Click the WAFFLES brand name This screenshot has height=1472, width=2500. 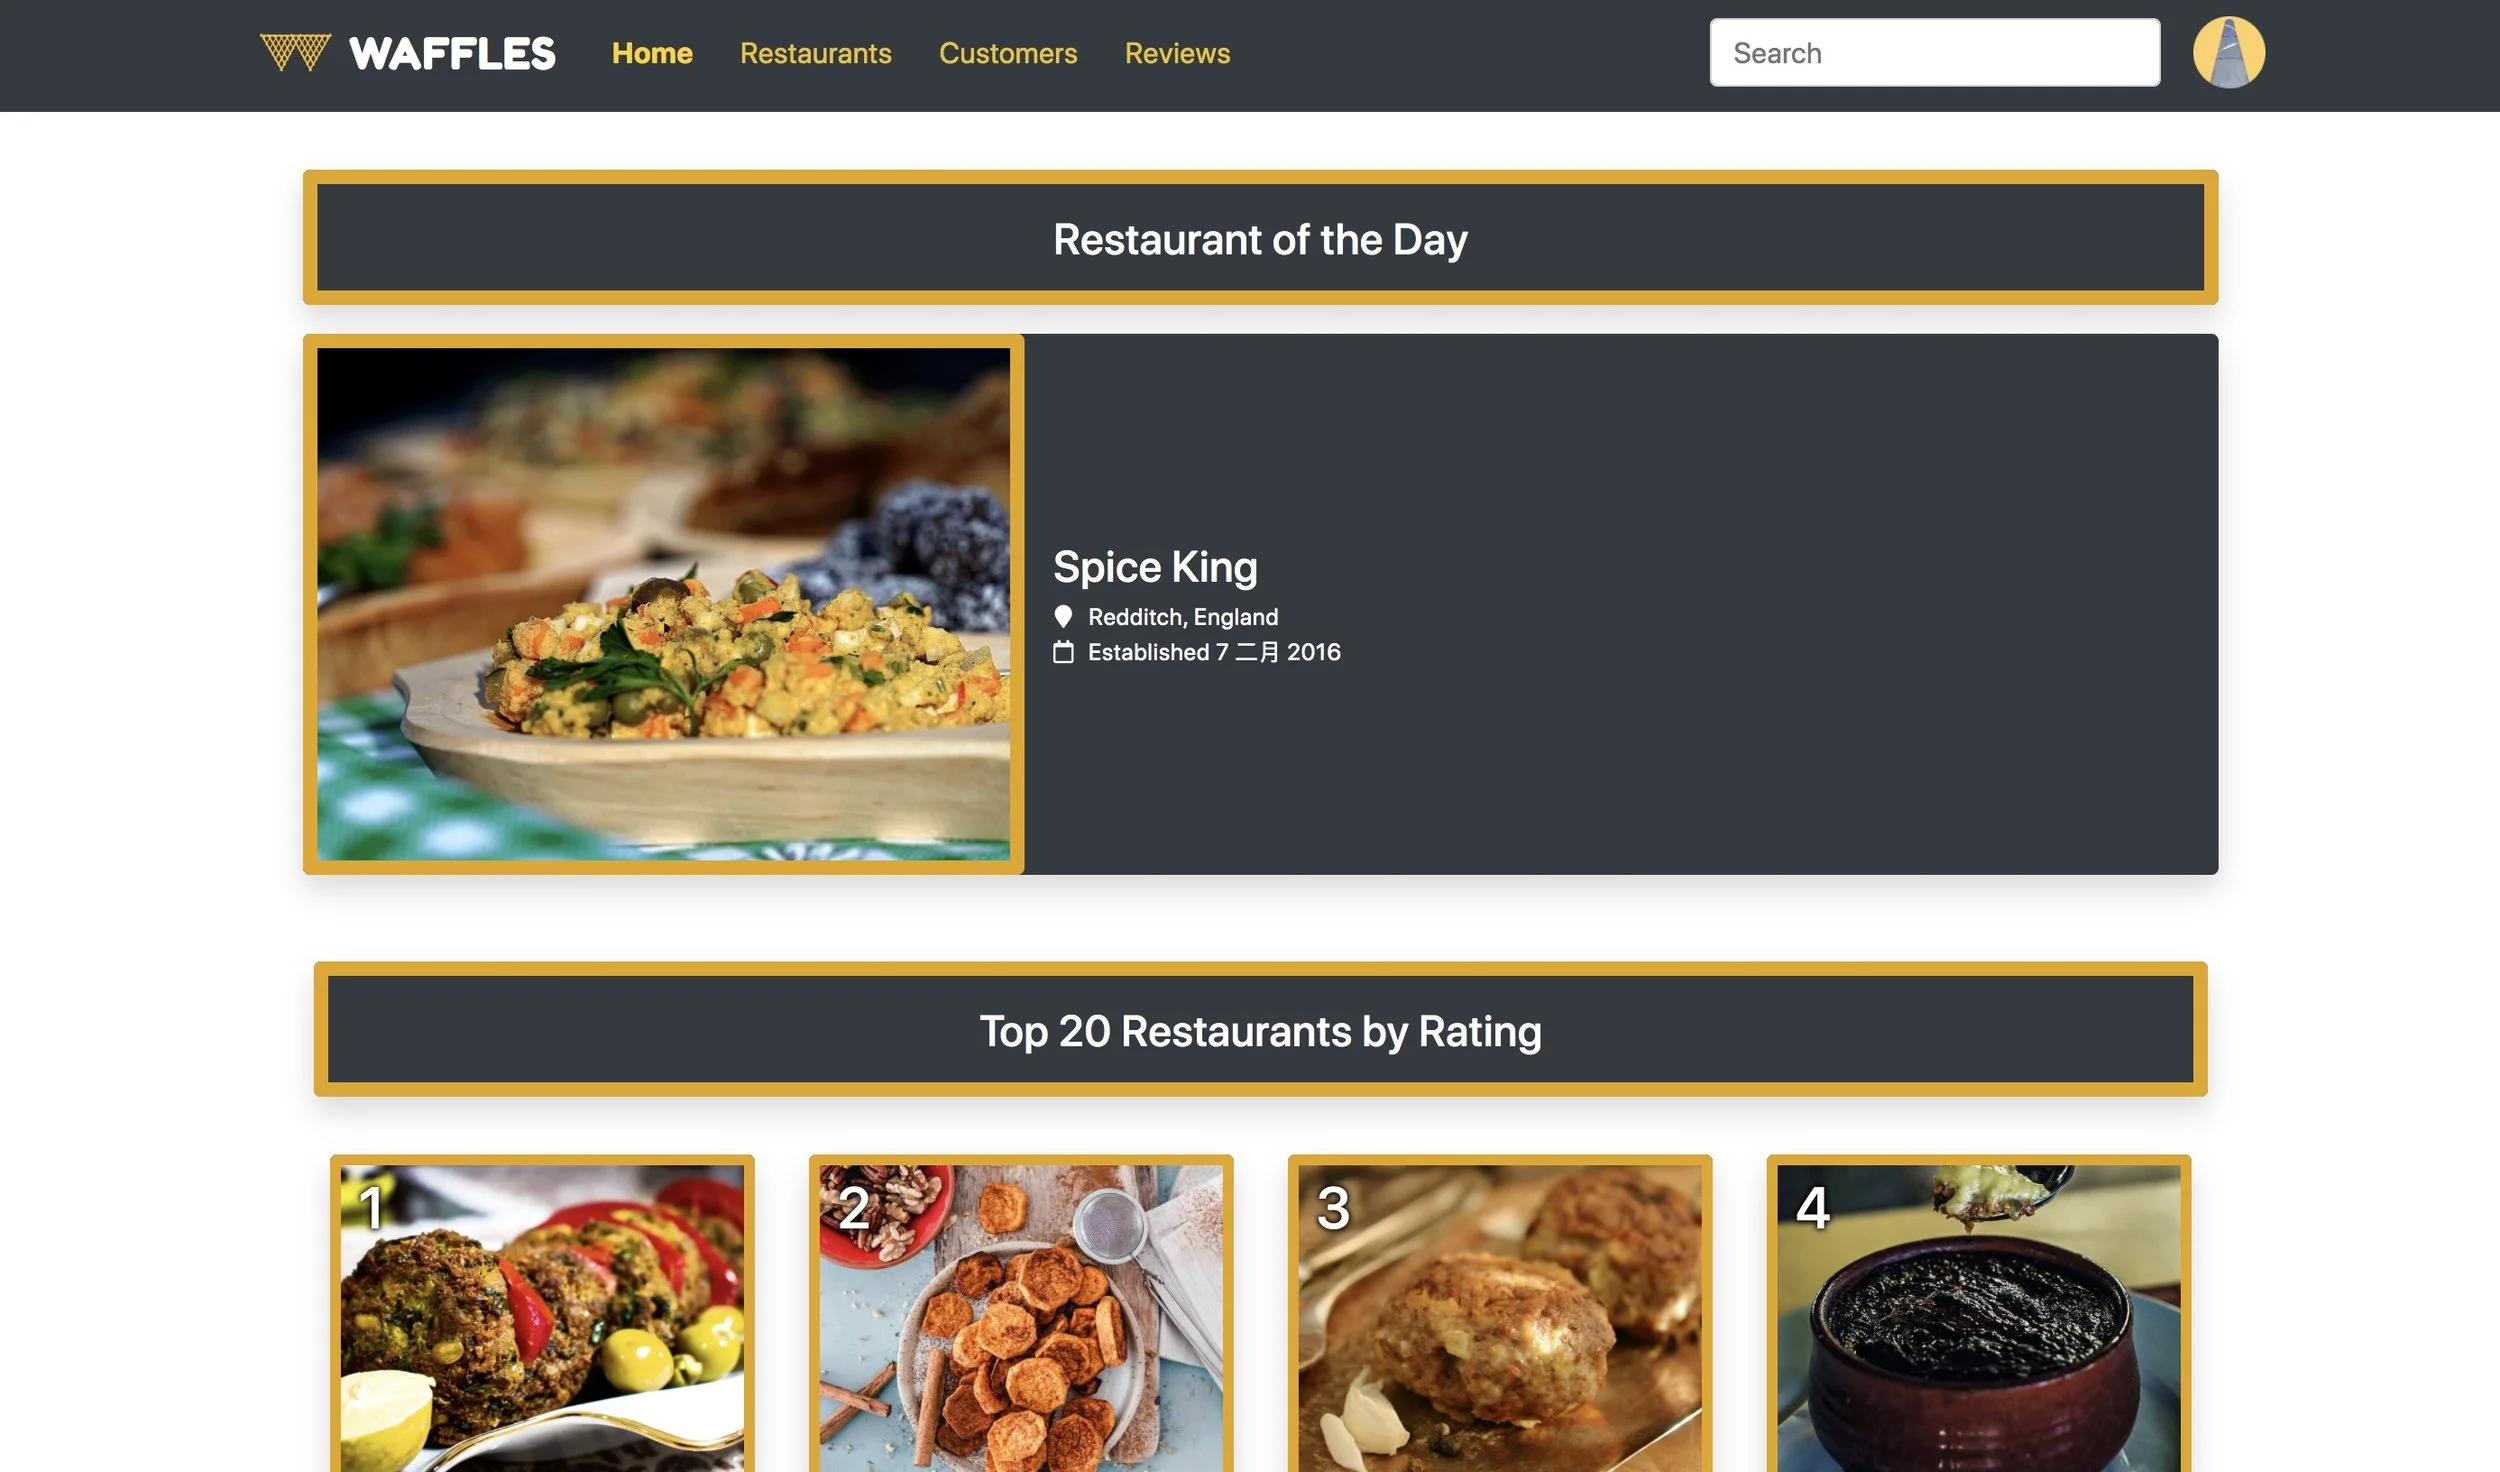(452, 54)
